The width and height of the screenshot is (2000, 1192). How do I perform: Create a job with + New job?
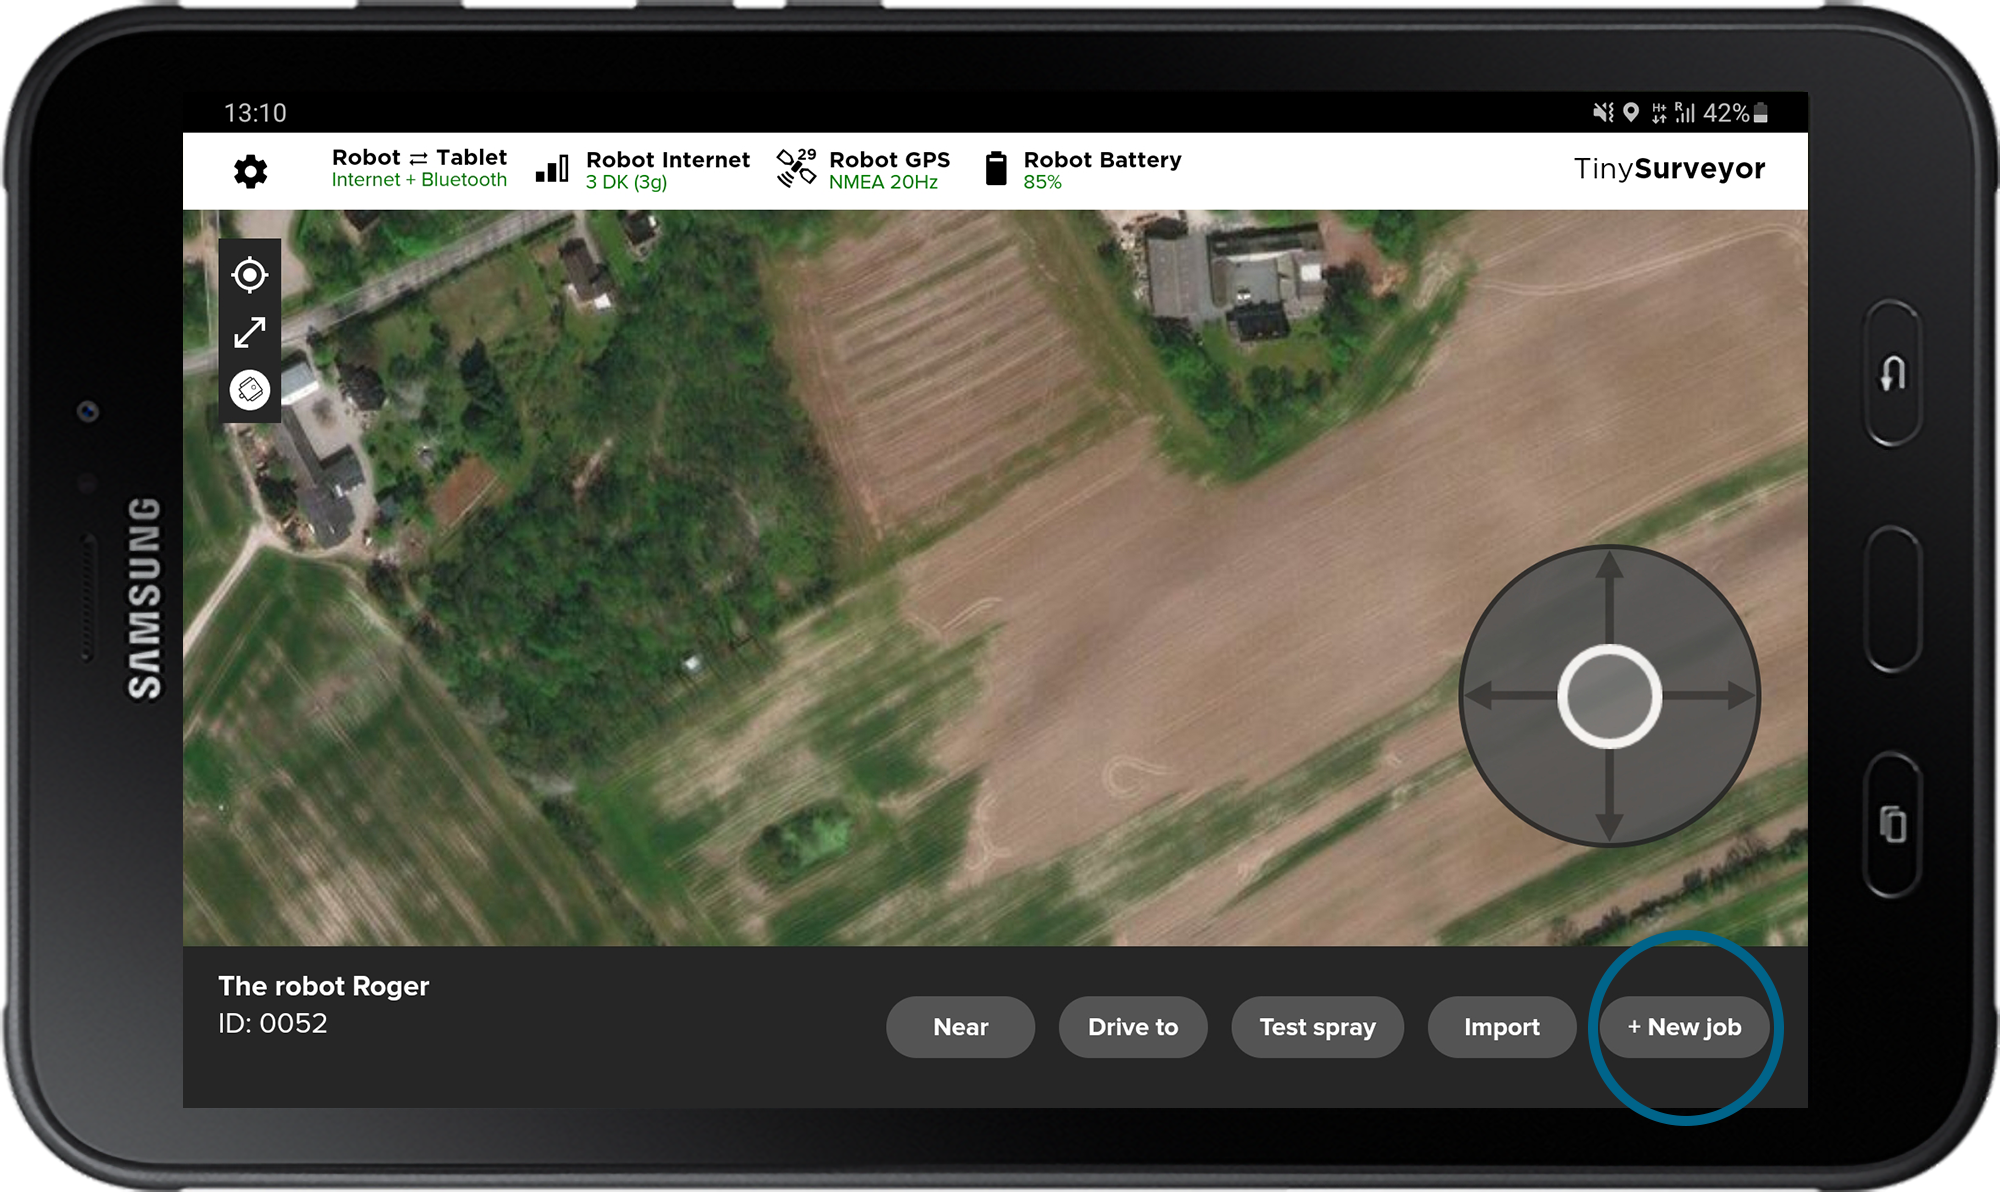coord(1684,1027)
